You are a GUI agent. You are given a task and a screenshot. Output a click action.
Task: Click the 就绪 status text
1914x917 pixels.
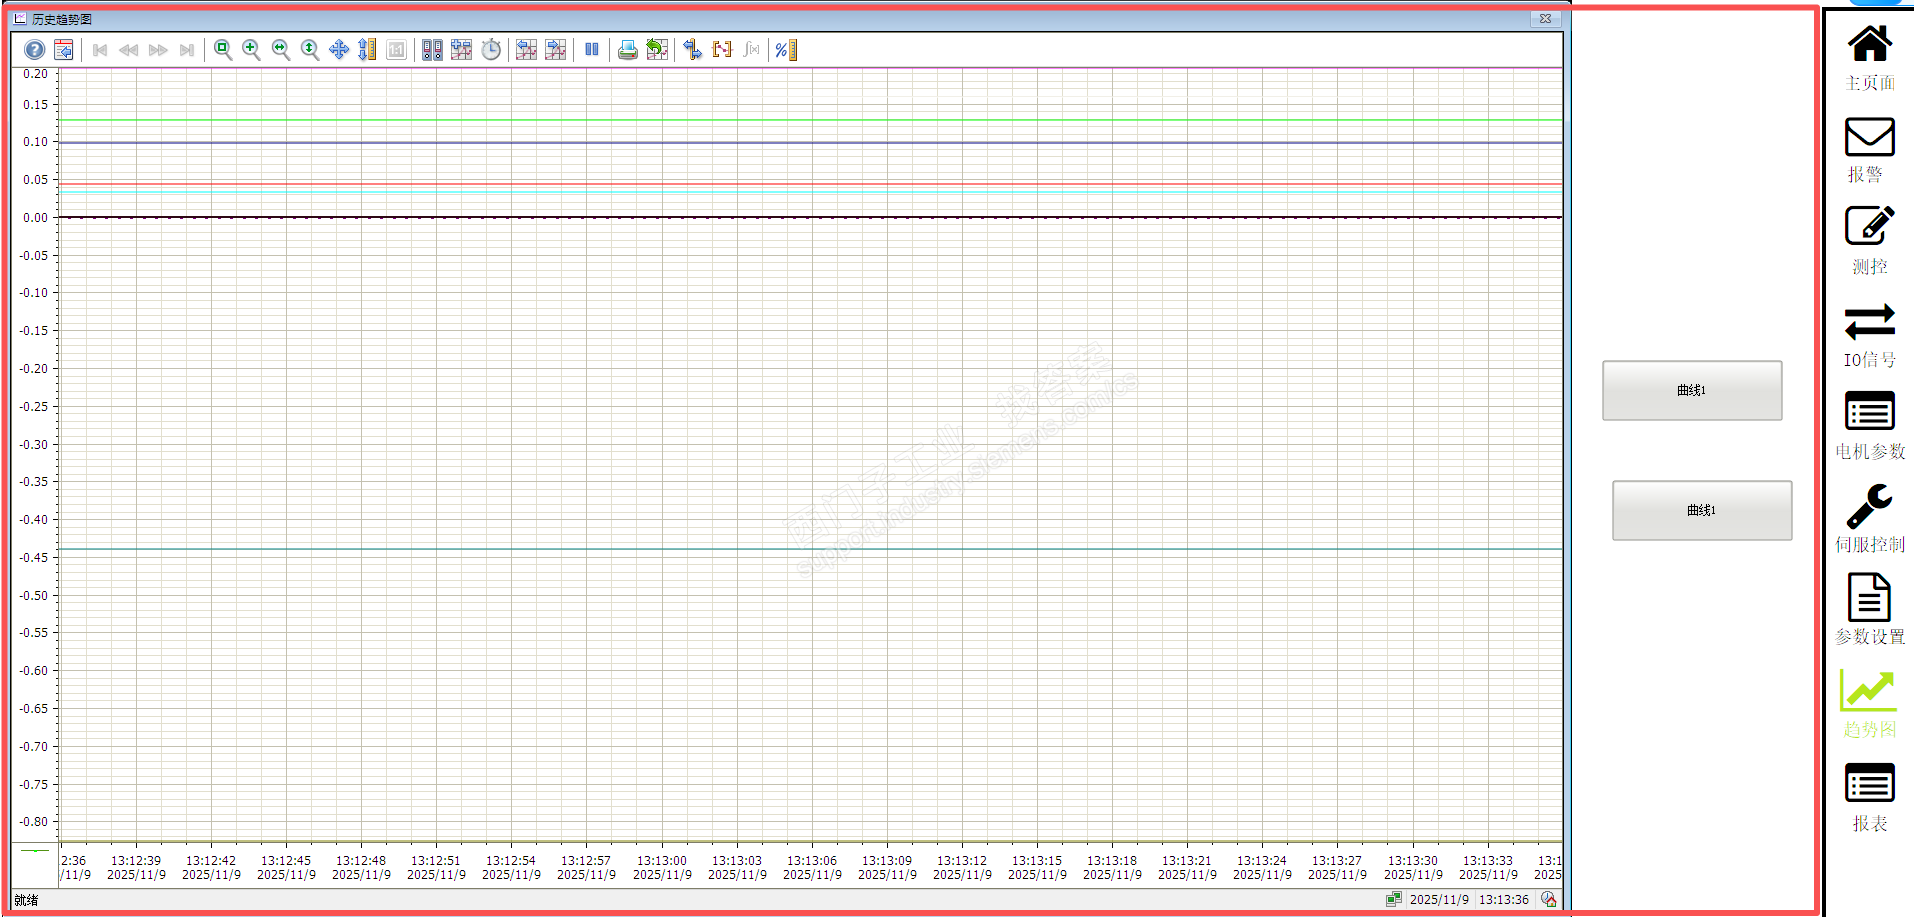26,900
